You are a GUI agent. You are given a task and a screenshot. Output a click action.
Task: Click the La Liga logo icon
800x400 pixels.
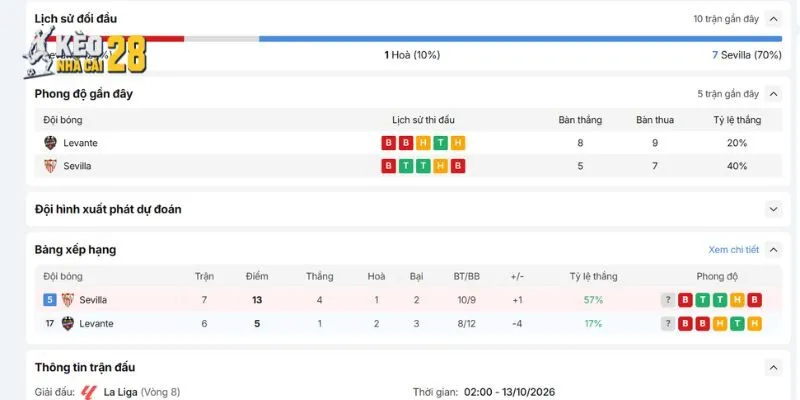(x=89, y=392)
